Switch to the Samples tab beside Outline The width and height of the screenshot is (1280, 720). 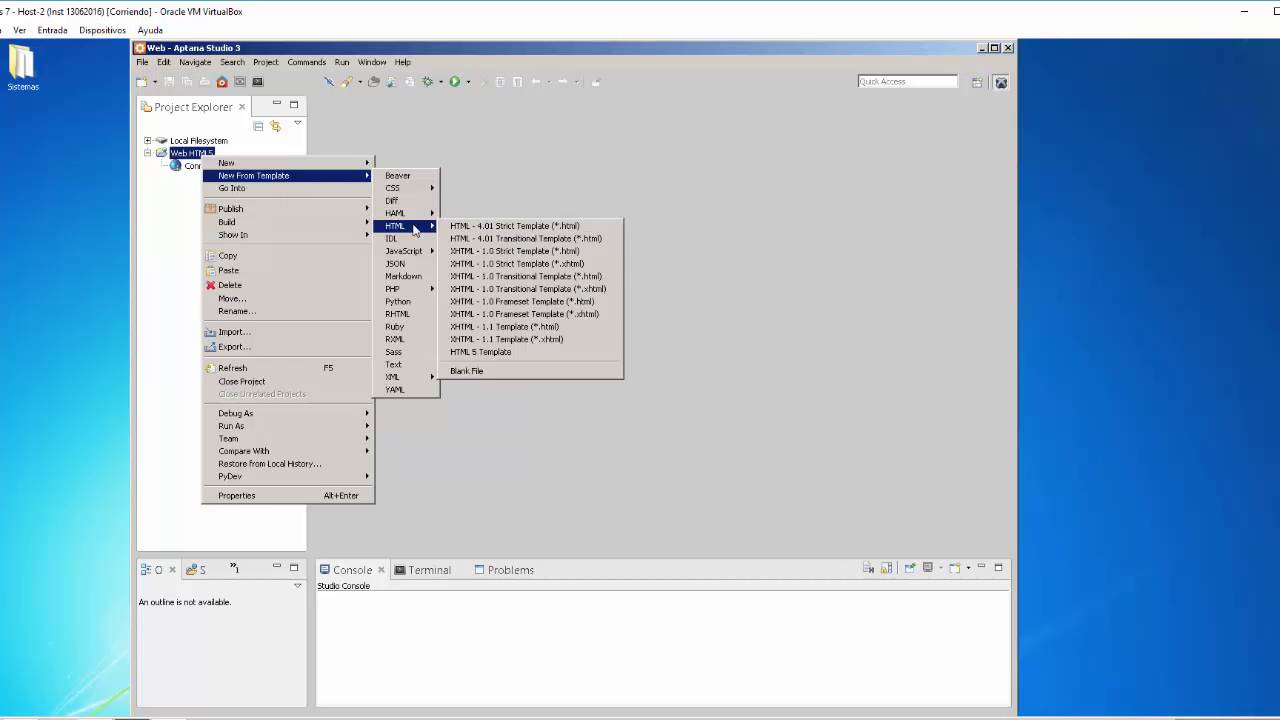pos(196,570)
